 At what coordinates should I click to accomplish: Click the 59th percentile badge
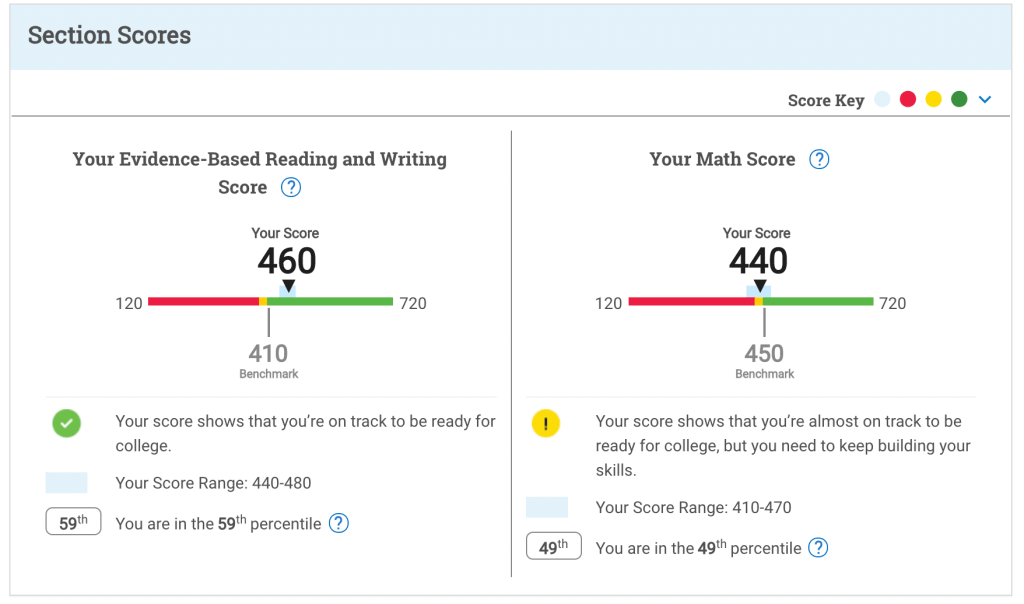(74, 522)
